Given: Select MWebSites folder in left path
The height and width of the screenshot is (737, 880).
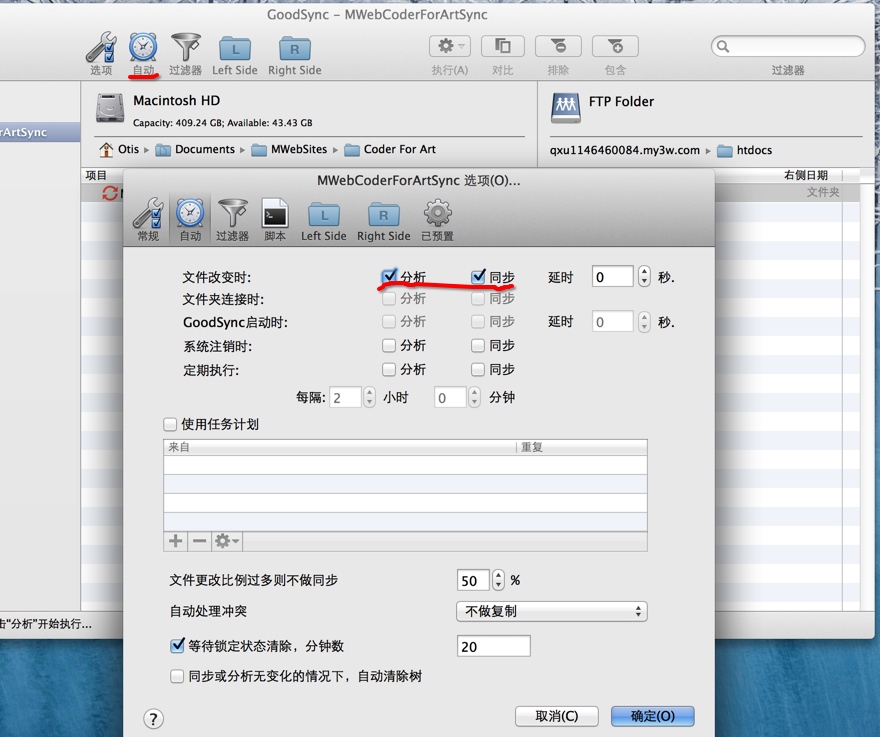Looking at the screenshot, I should [290, 149].
